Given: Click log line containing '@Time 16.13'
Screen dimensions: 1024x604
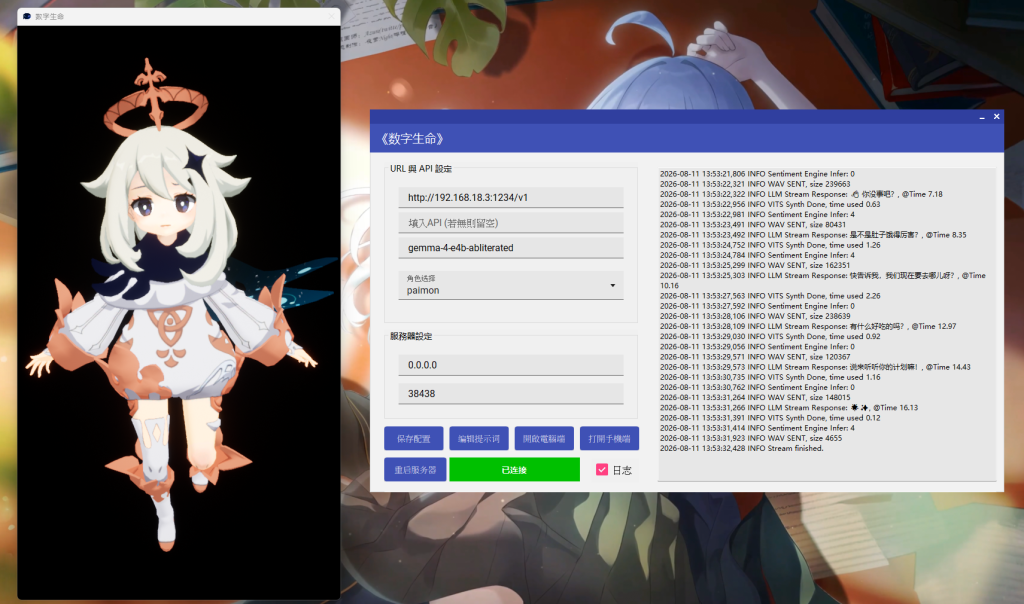Looking at the screenshot, I should click(x=789, y=407).
